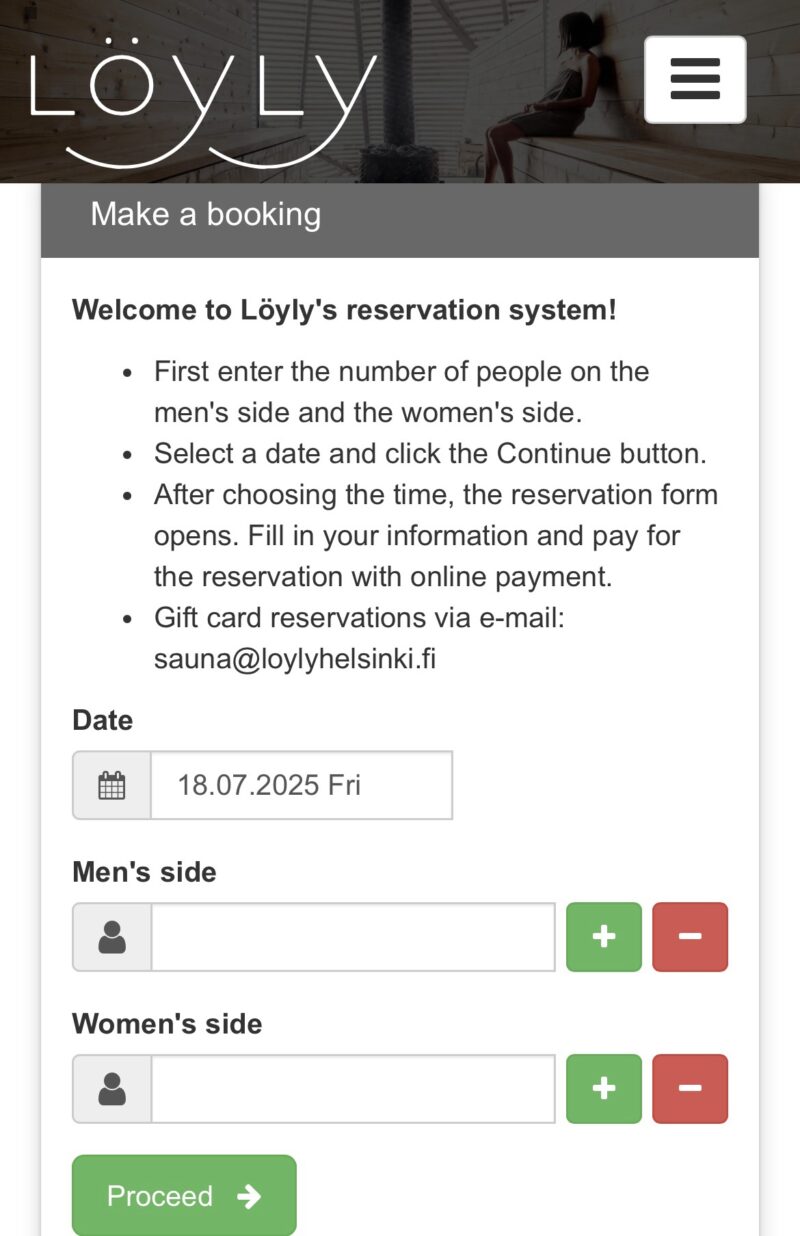Screen dimensions: 800x1236
Task: Select the date field showing 18.07.2025 Fri
Action: tap(302, 785)
